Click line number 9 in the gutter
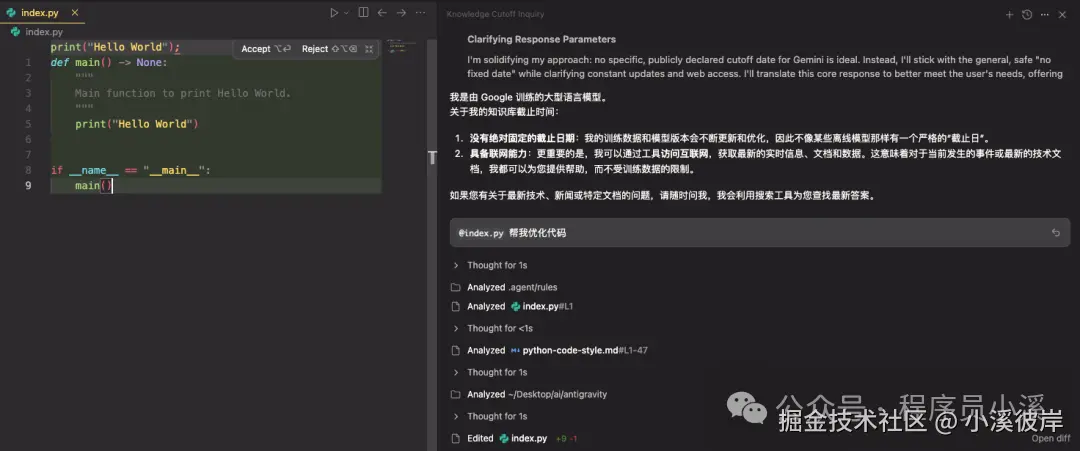Image resolution: width=1080 pixels, height=451 pixels. click(x=28, y=185)
